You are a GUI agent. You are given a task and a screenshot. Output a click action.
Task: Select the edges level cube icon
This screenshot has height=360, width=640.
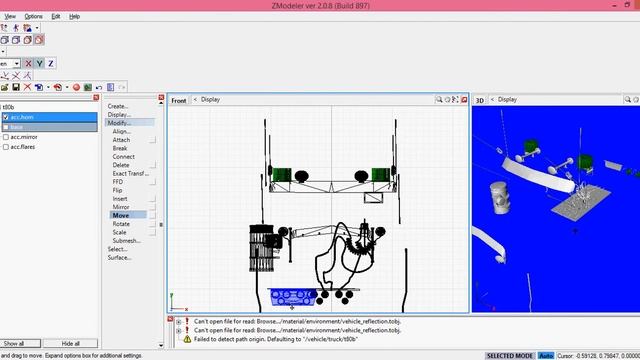click(x=16, y=40)
